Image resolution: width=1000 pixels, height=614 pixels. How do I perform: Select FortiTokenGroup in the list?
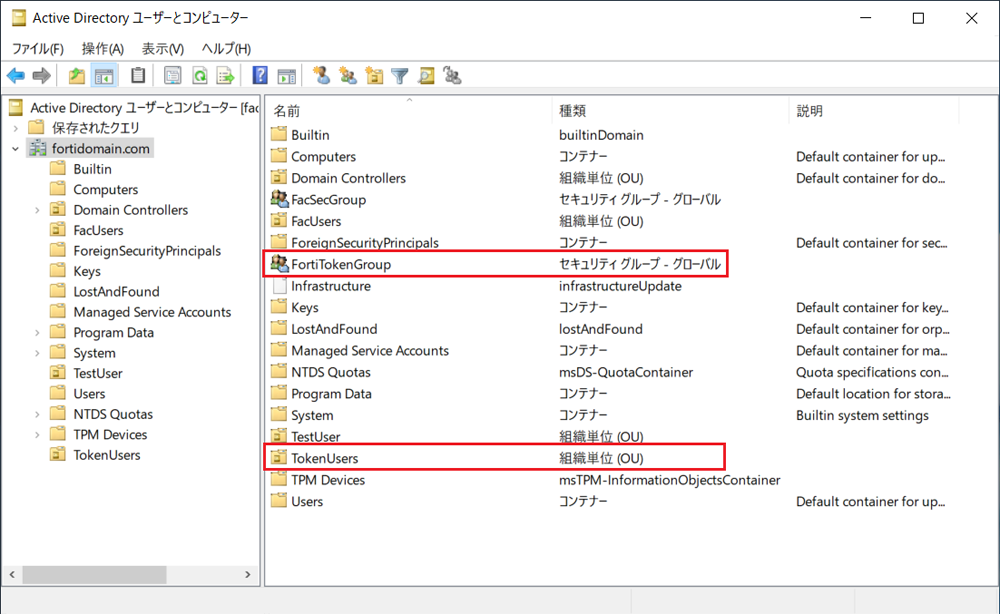[x=340, y=265]
